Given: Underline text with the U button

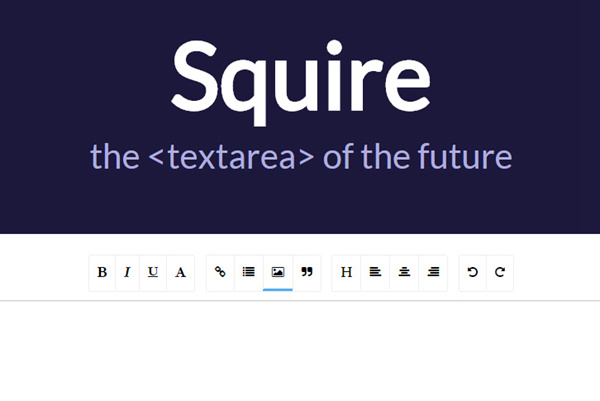Looking at the screenshot, I should coord(153,272).
